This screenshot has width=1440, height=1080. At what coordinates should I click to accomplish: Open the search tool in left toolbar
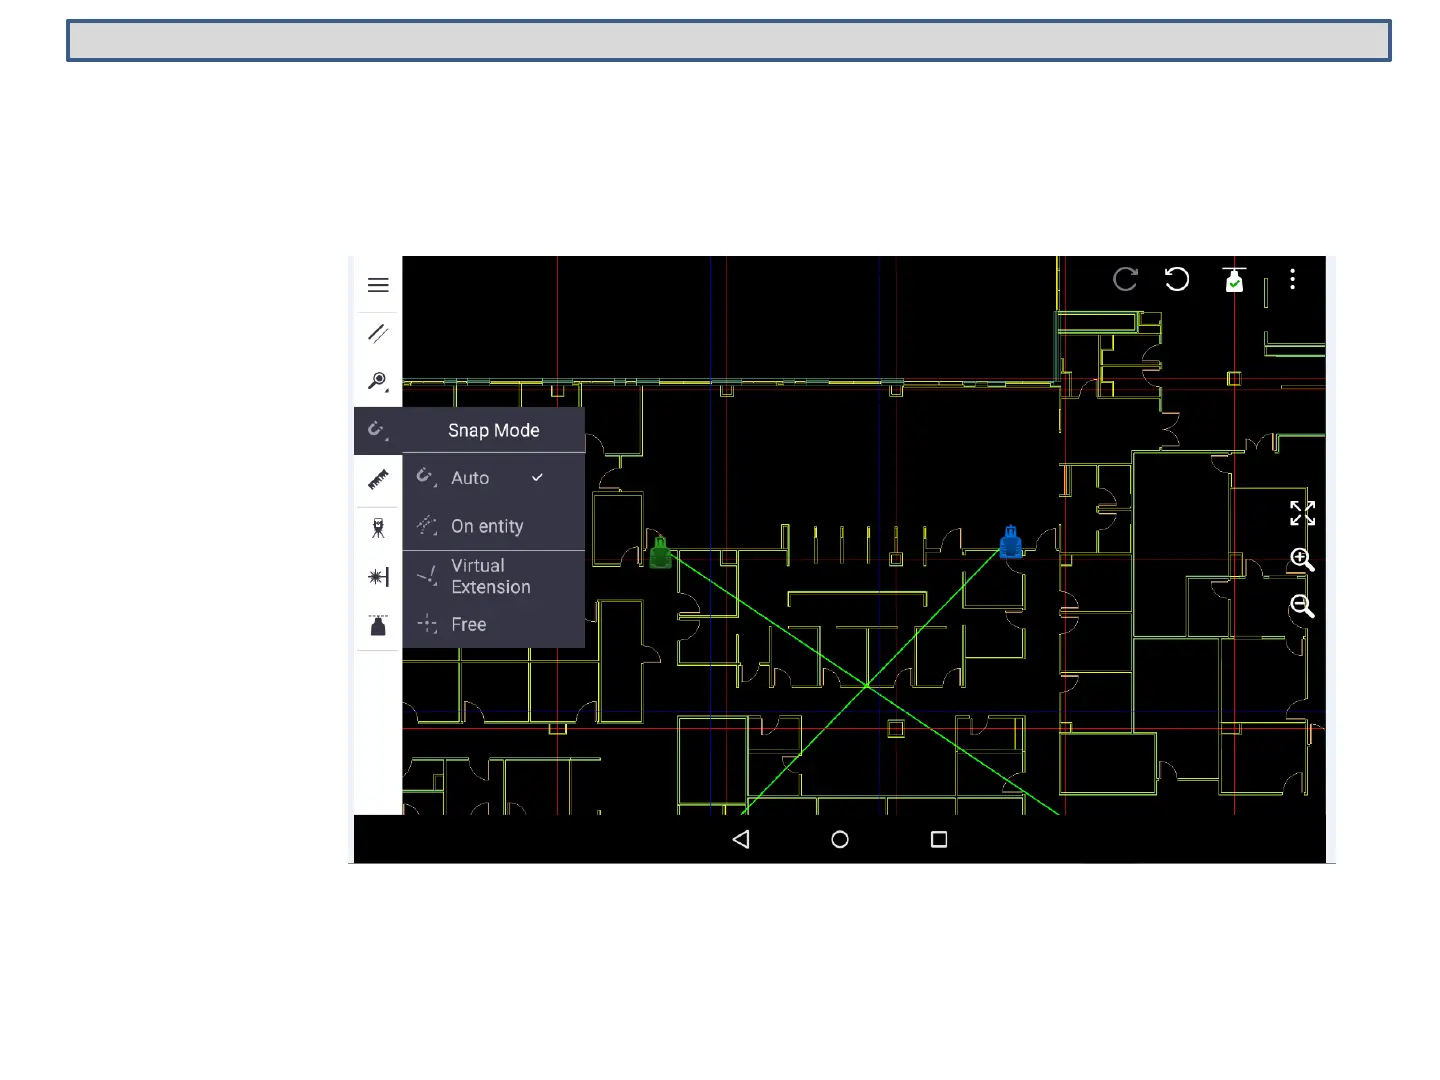pyautogui.click(x=378, y=381)
